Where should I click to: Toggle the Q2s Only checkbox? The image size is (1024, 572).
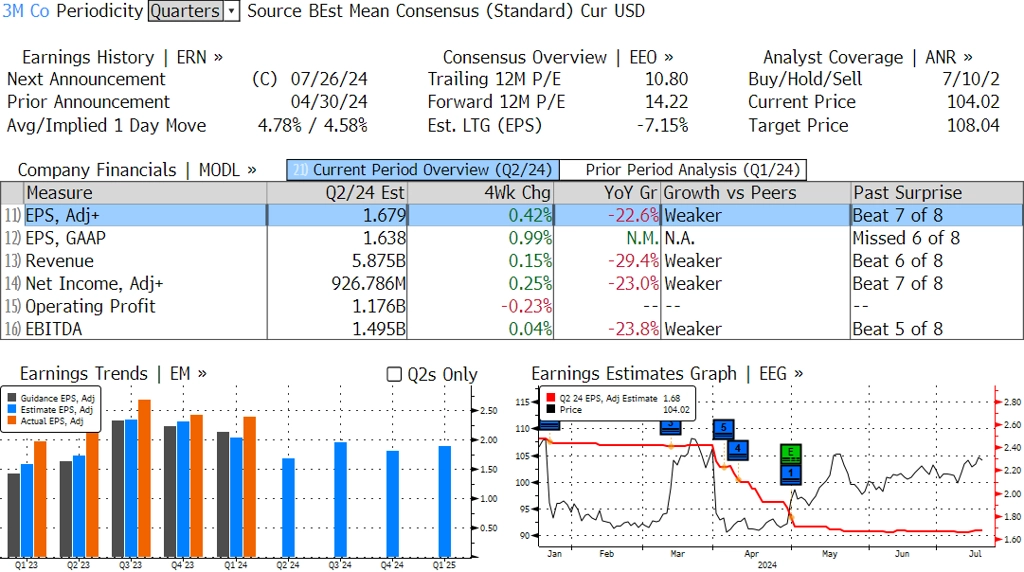point(394,374)
